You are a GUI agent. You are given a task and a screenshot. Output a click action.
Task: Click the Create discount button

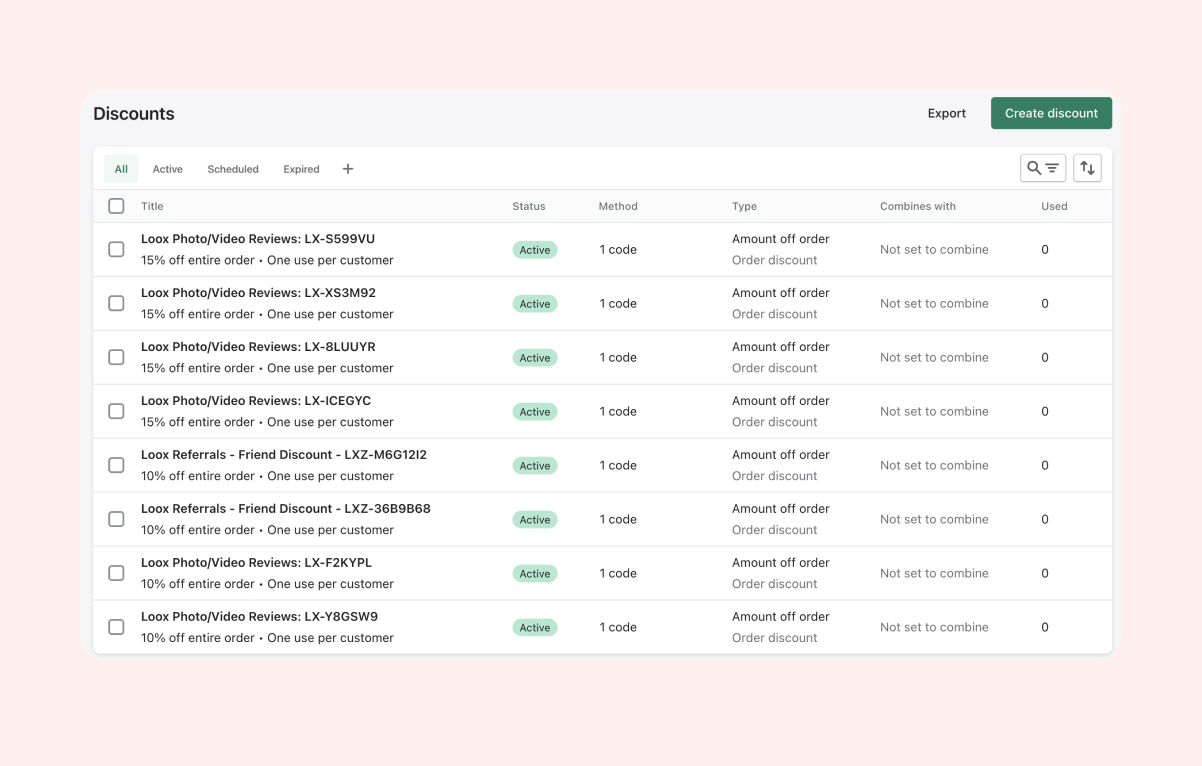[x=1051, y=113]
